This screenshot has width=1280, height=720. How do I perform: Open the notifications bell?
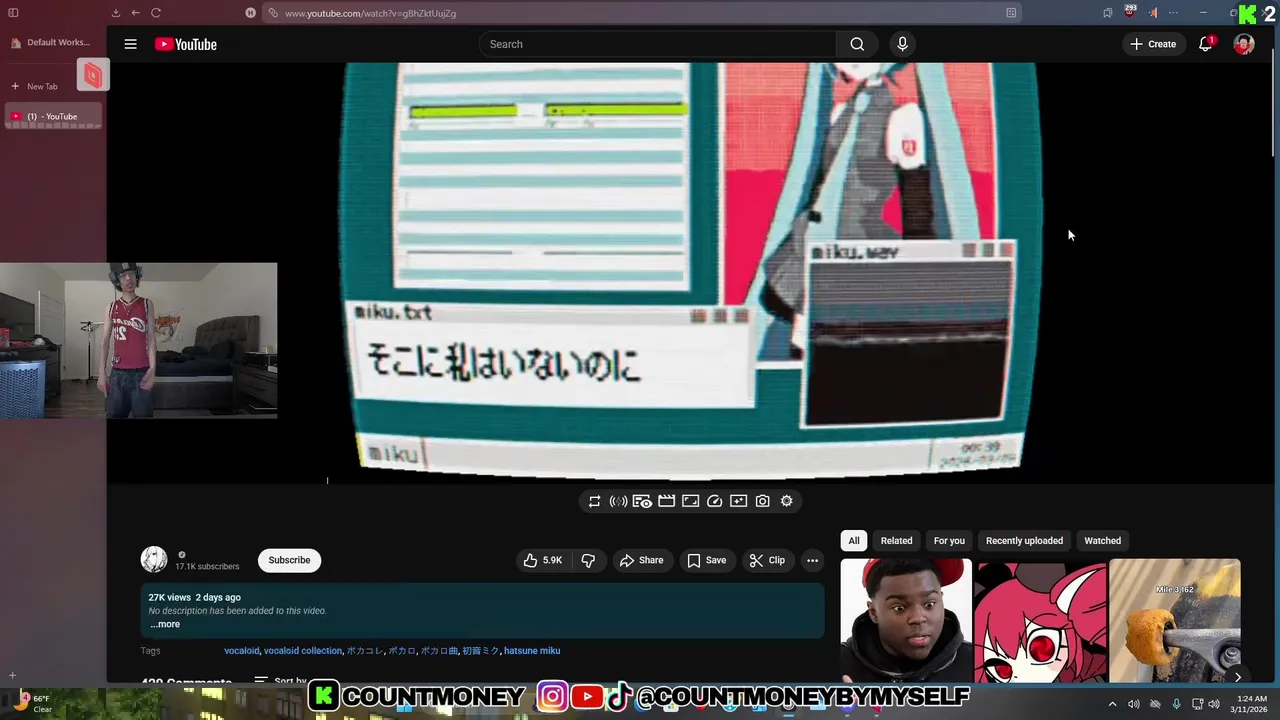pos(1206,44)
